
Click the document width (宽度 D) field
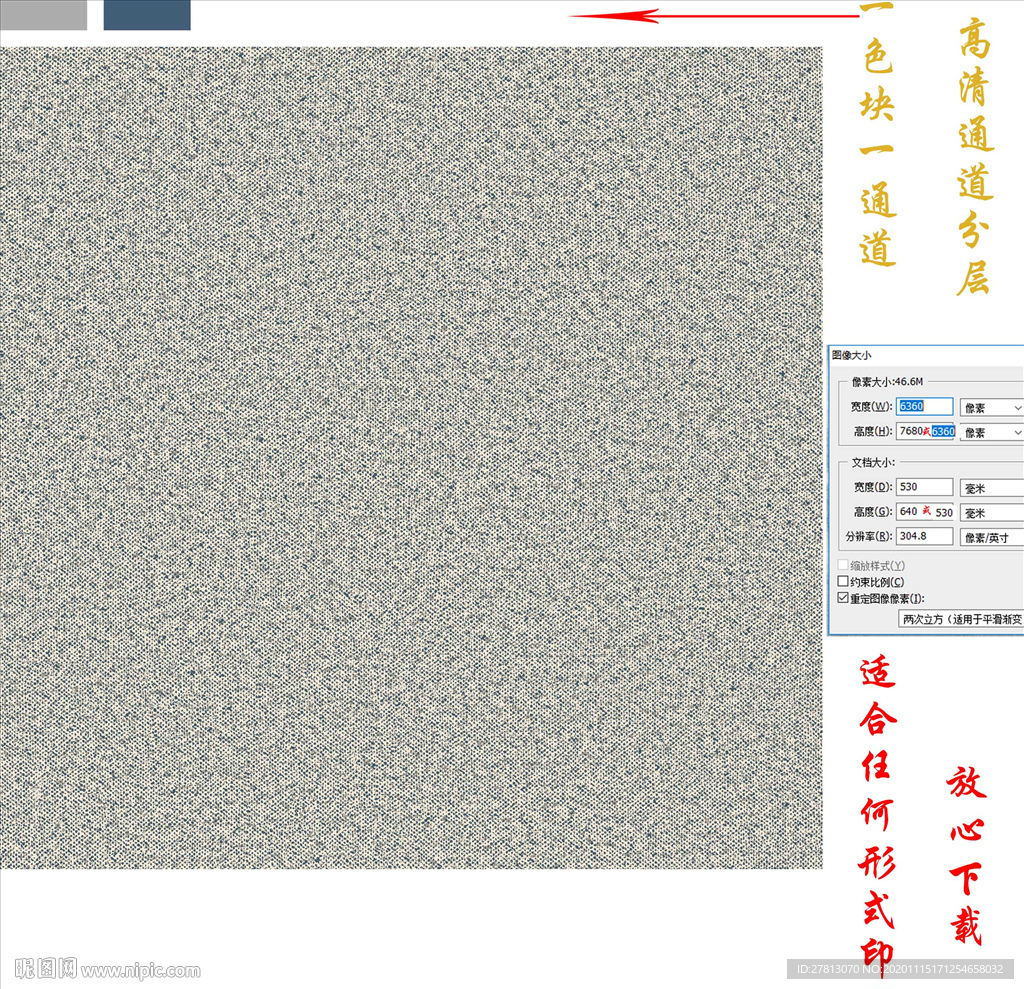tap(924, 487)
